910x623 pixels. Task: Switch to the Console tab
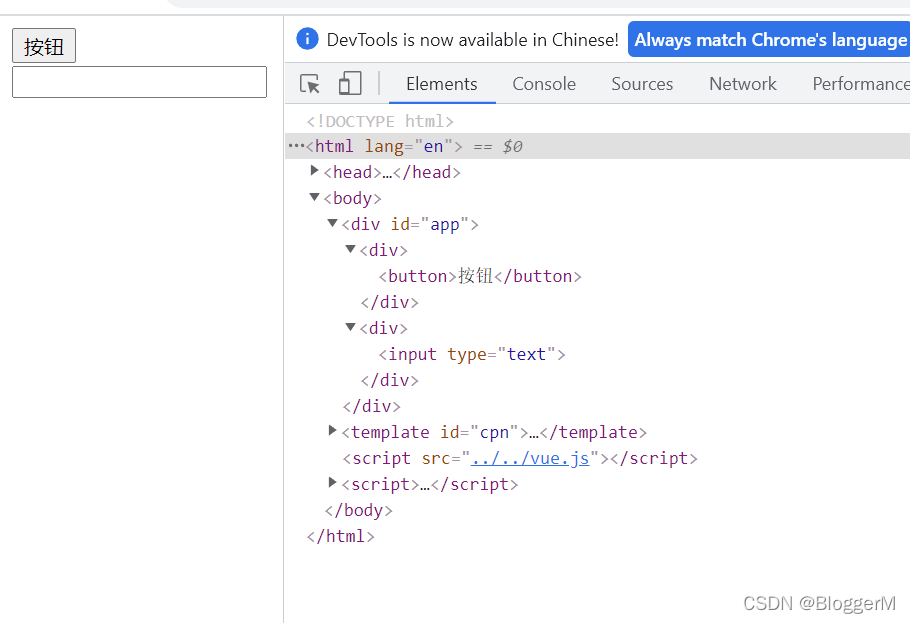tap(544, 84)
